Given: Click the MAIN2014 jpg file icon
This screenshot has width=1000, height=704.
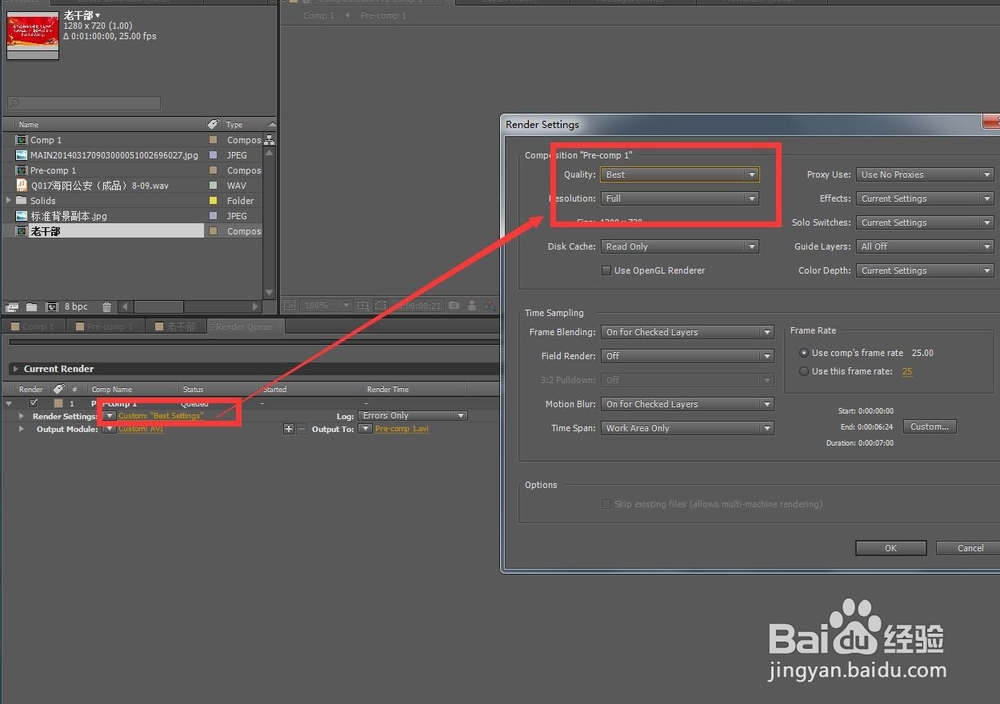Looking at the screenshot, I should [22, 155].
